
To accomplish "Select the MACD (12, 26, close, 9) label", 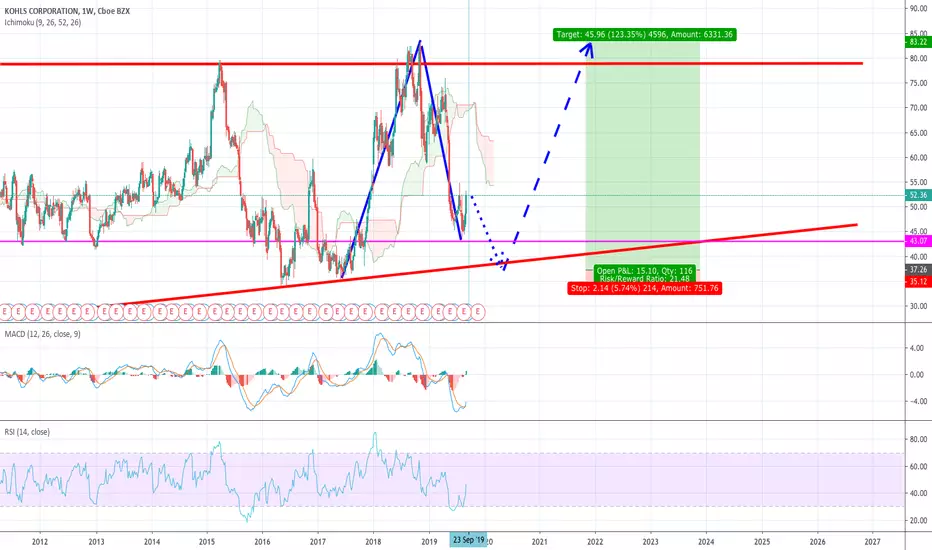I will click(42, 334).
